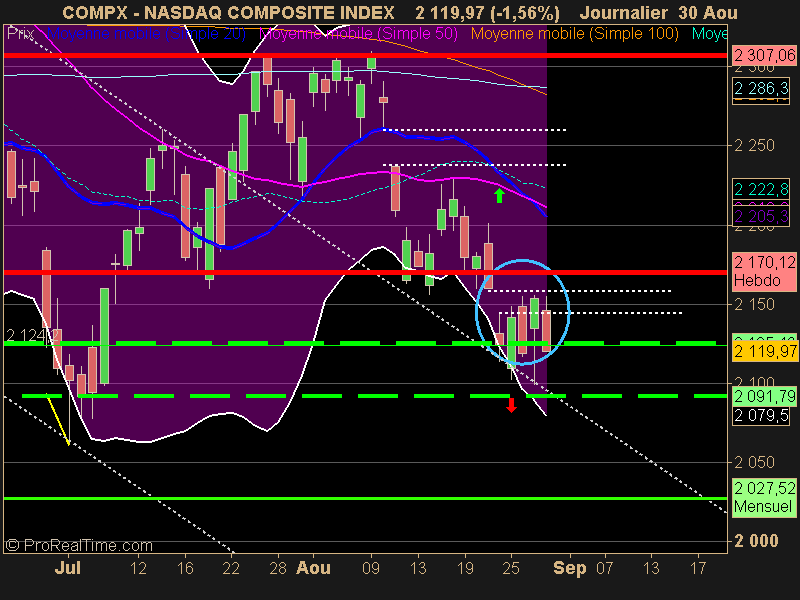Click the purple 2 205,3 value label
Viewport: 800px width, 600px height.
[761, 216]
